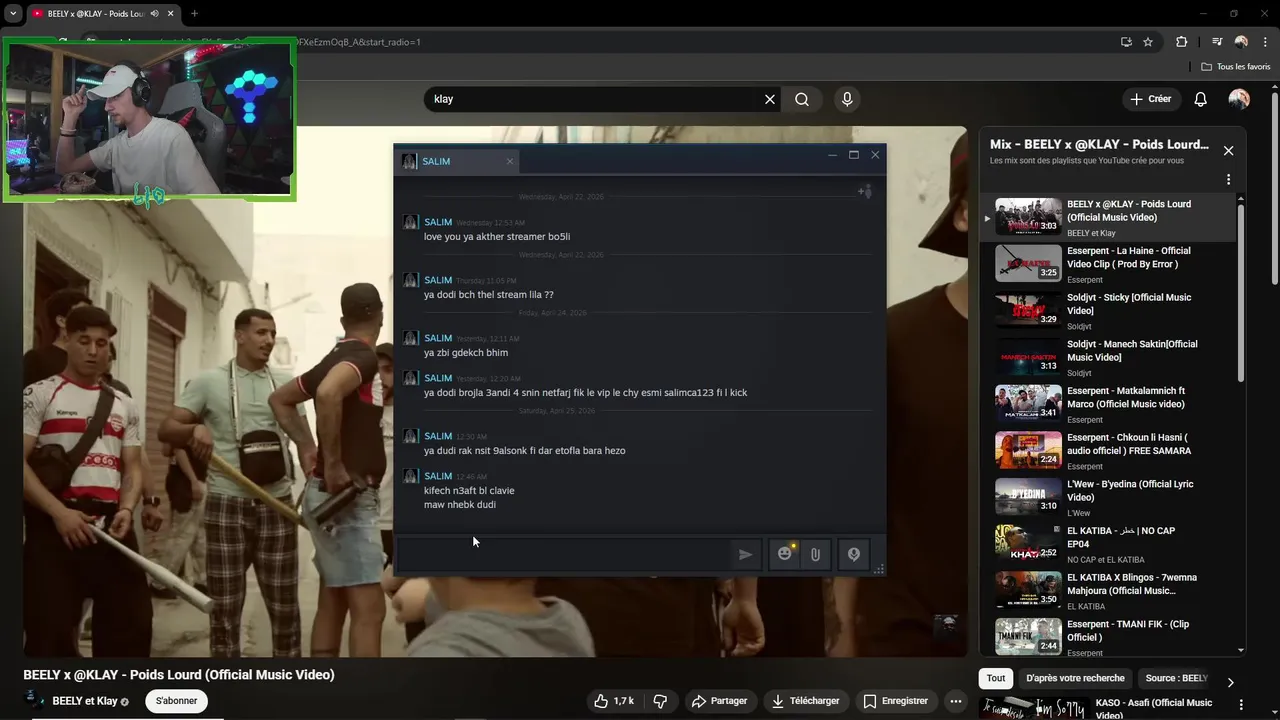1280x720 pixels.
Task: Show more filter chips with right chevron
Action: click(1230, 682)
